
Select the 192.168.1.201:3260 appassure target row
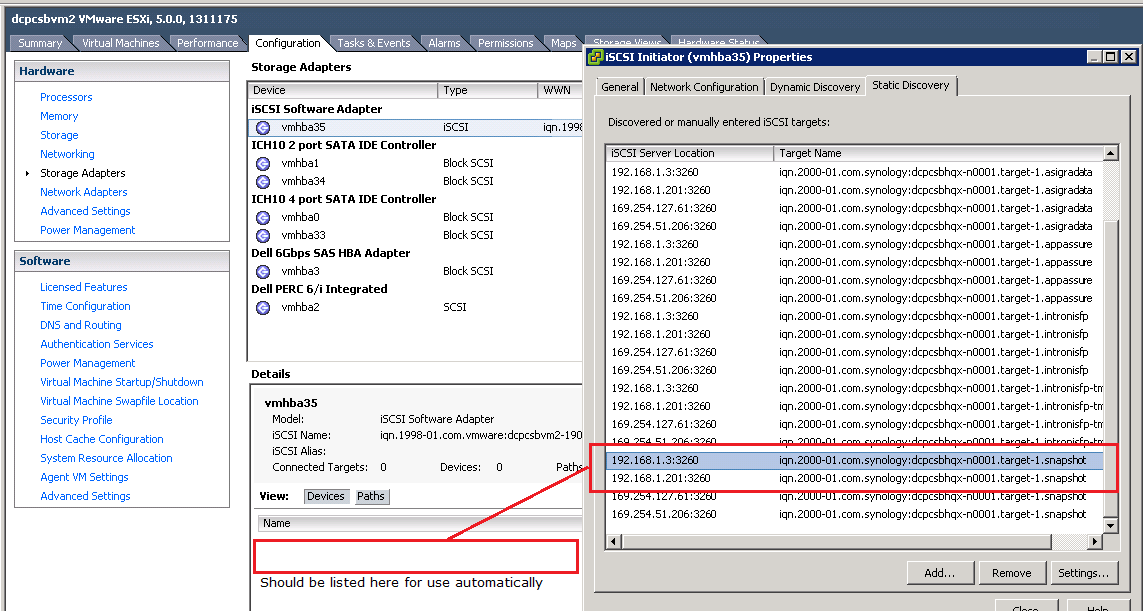(854, 262)
